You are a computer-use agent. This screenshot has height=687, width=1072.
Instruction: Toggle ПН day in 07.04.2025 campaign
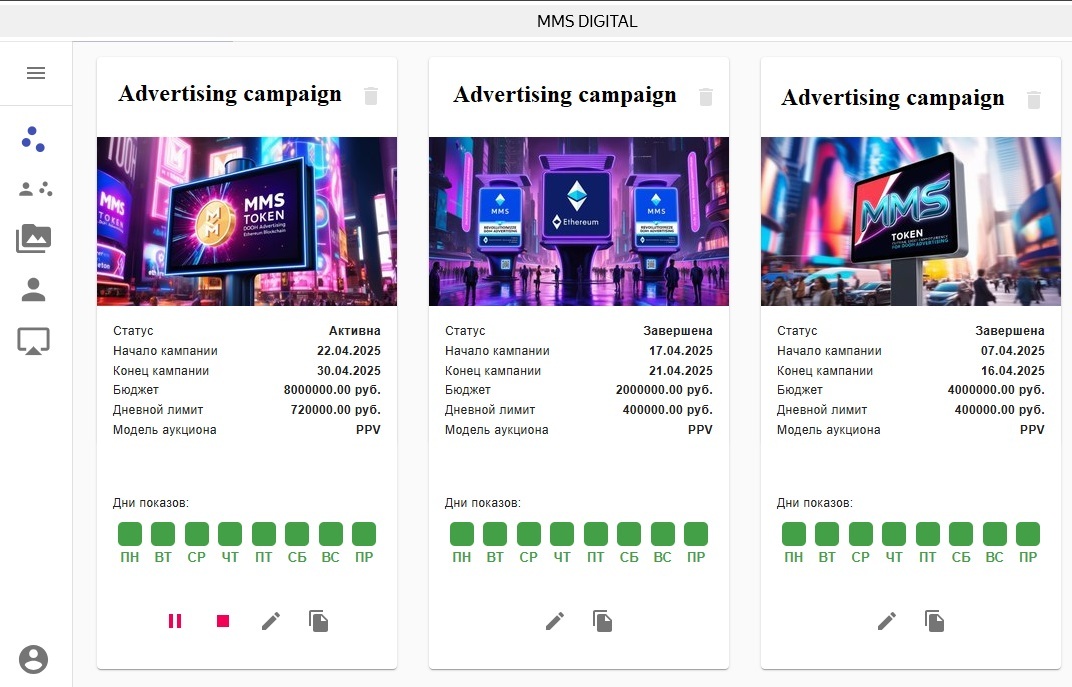click(794, 534)
